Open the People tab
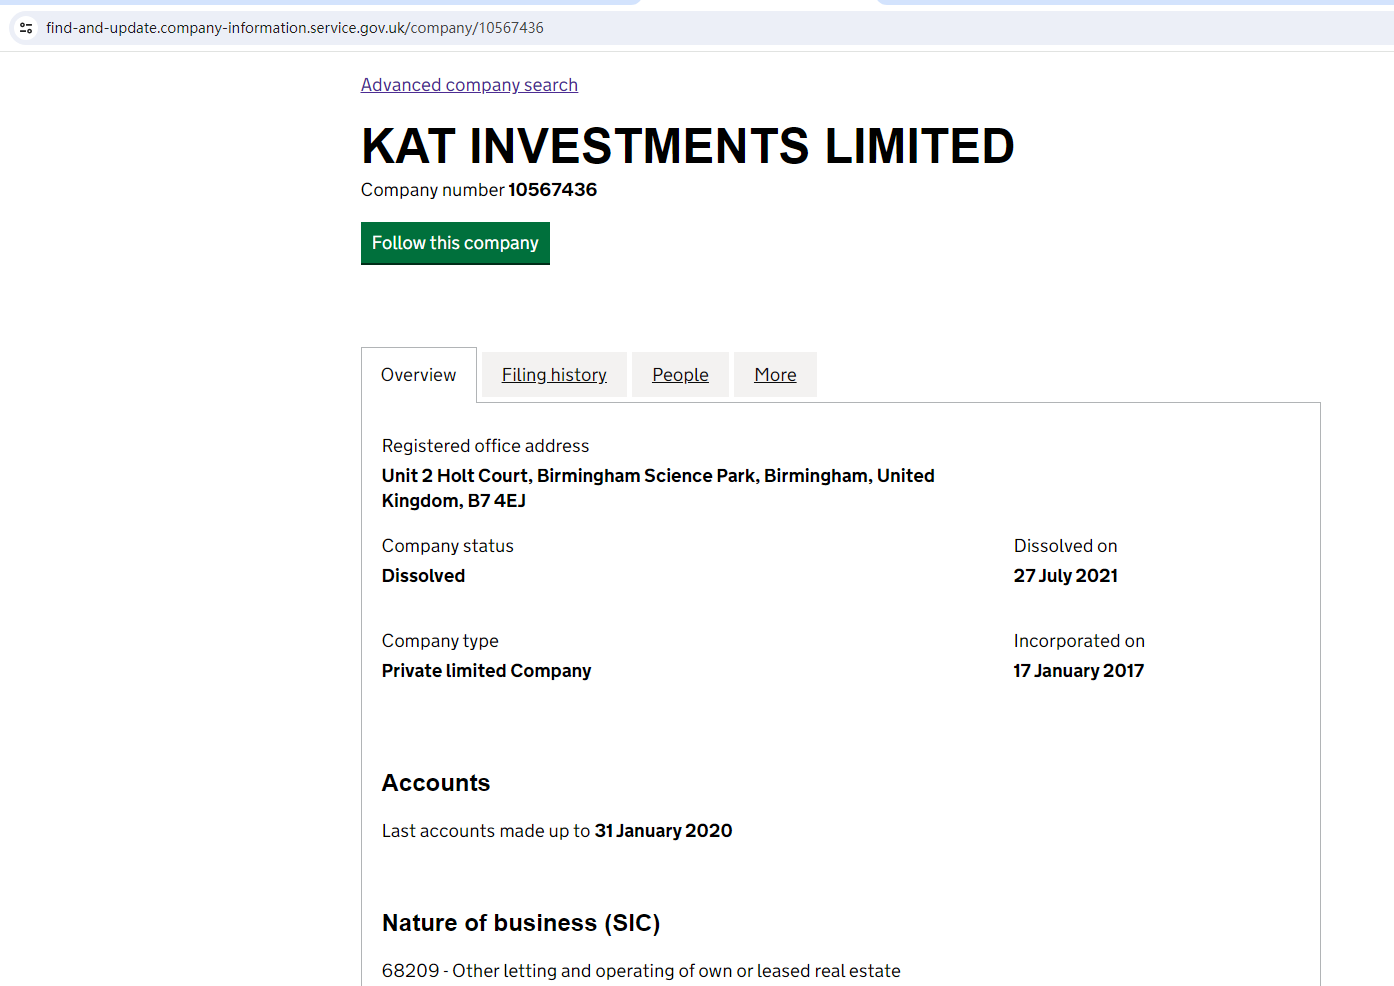Screen dimensions: 1394x986 pyautogui.click(x=680, y=375)
